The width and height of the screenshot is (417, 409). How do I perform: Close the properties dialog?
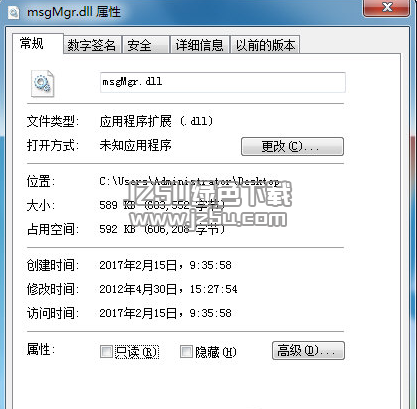pyautogui.click(x=387, y=8)
